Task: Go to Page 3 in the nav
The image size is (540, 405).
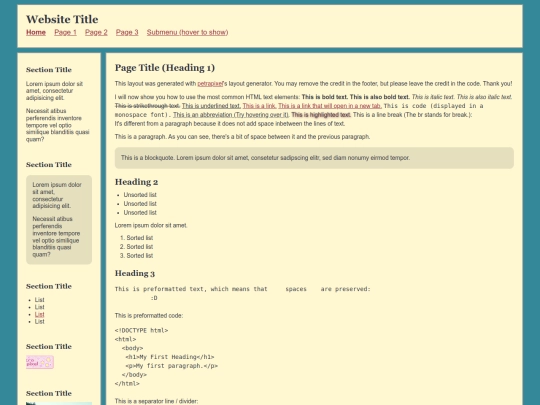Action: pos(127,32)
